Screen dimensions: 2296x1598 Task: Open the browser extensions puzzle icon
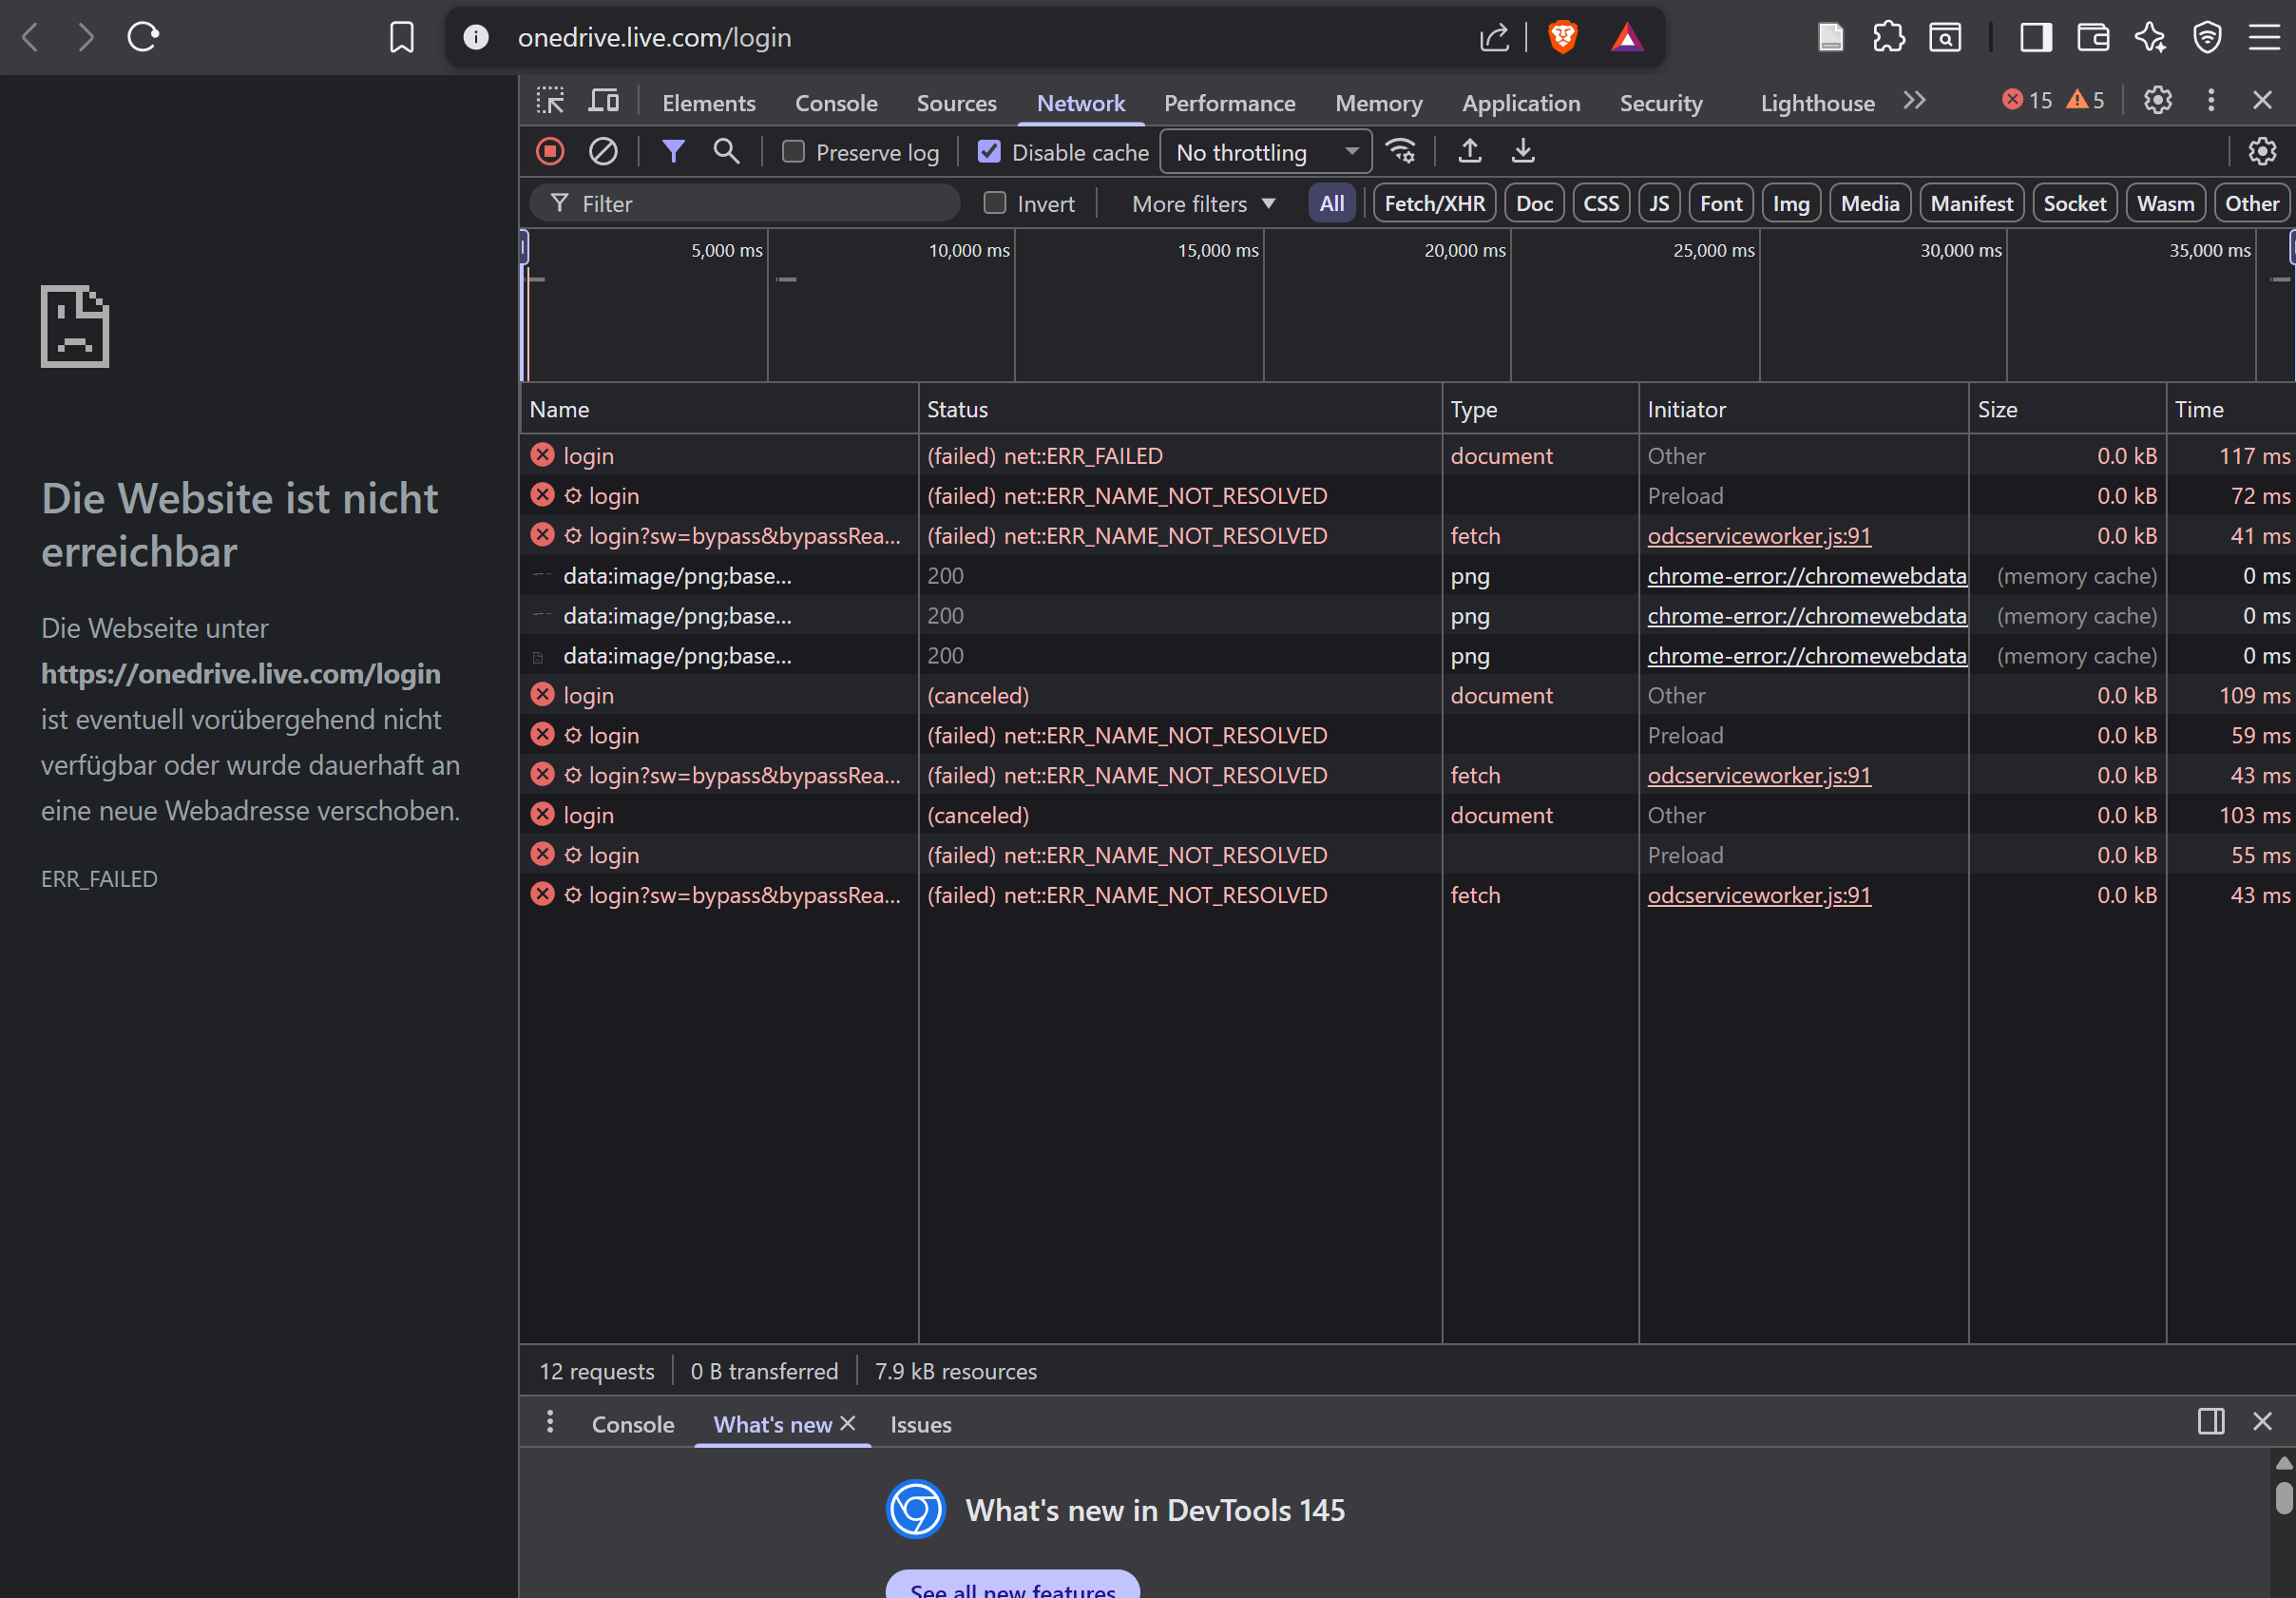tap(1888, 37)
